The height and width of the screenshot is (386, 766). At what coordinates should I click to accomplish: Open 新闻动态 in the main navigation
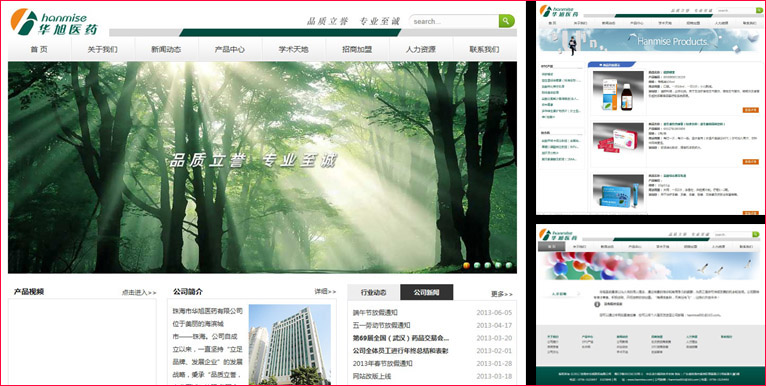[166, 49]
